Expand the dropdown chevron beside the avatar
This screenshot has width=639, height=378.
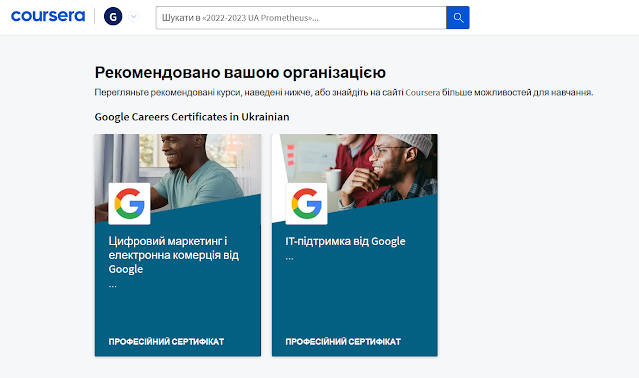point(134,17)
